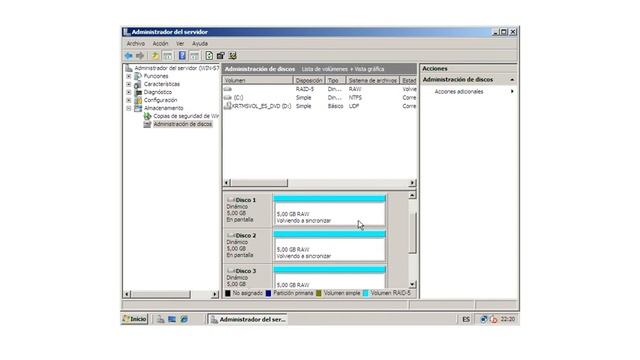Expand the Configuración tree node

[129, 100]
